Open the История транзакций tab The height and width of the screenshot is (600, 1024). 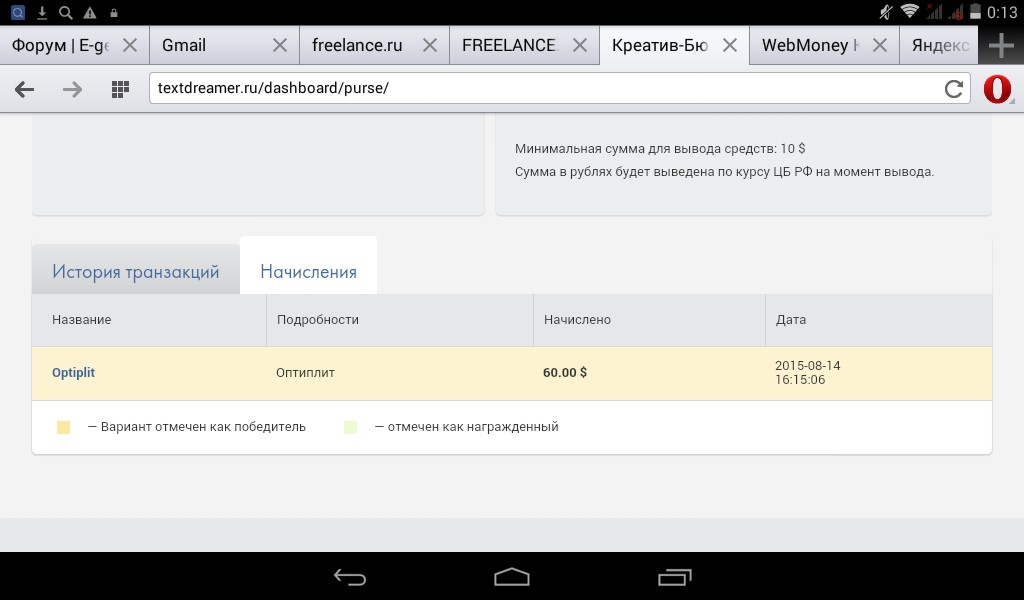click(136, 272)
